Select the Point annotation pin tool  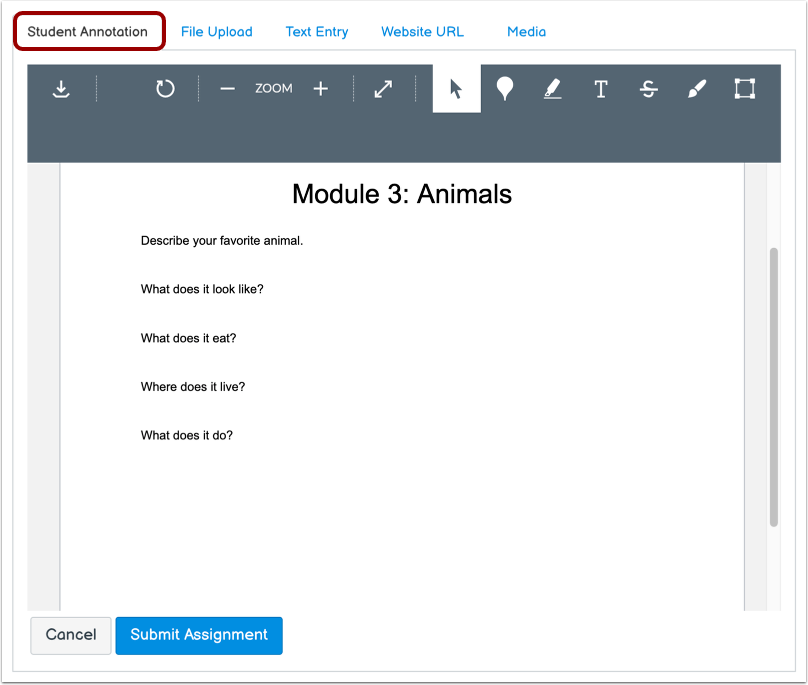[x=505, y=88]
